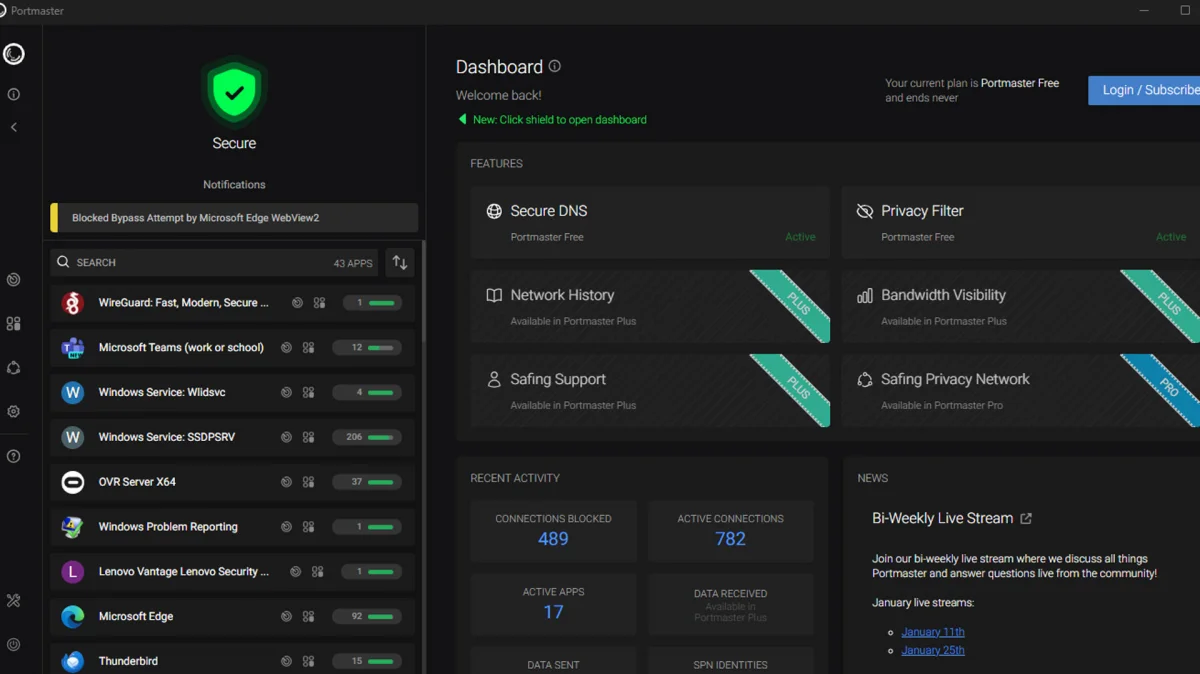The image size is (1200, 674).
Task: Select the Microsoft Teams app icon
Action: pyautogui.click(x=72, y=348)
